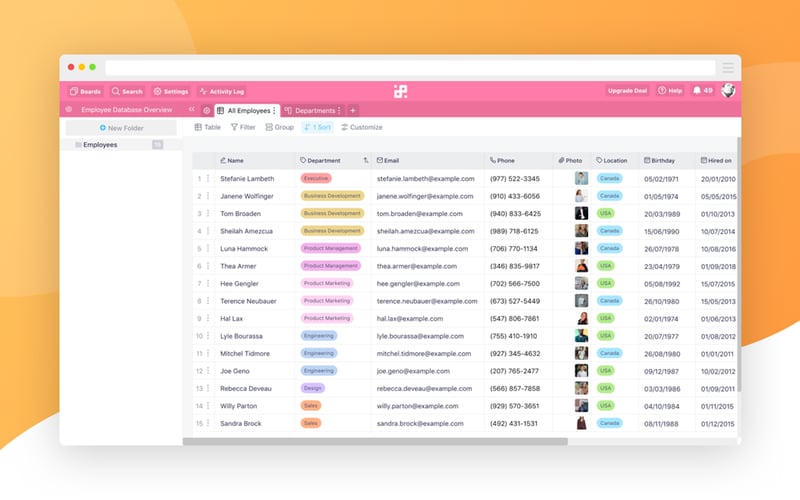Viewport: 800px width, 500px height.
Task: Click the eye icon beside Employee Database Overview
Action: point(69,109)
